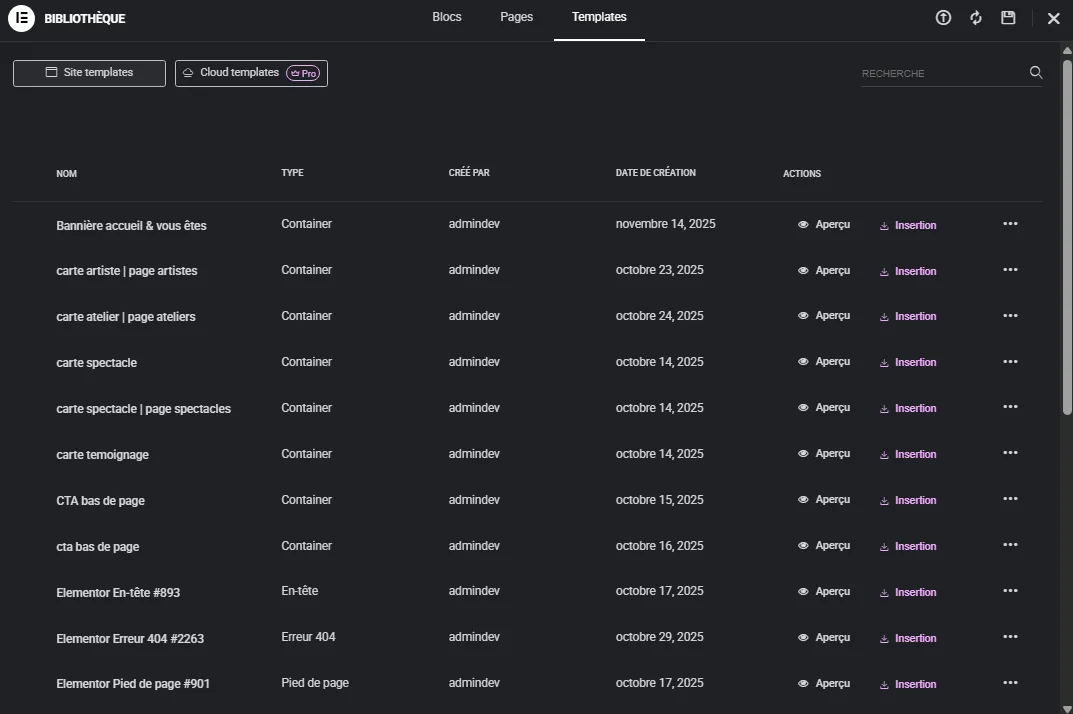The height and width of the screenshot is (714, 1073).
Task: Click the help question mark icon
Action: (x=942, y=17)
